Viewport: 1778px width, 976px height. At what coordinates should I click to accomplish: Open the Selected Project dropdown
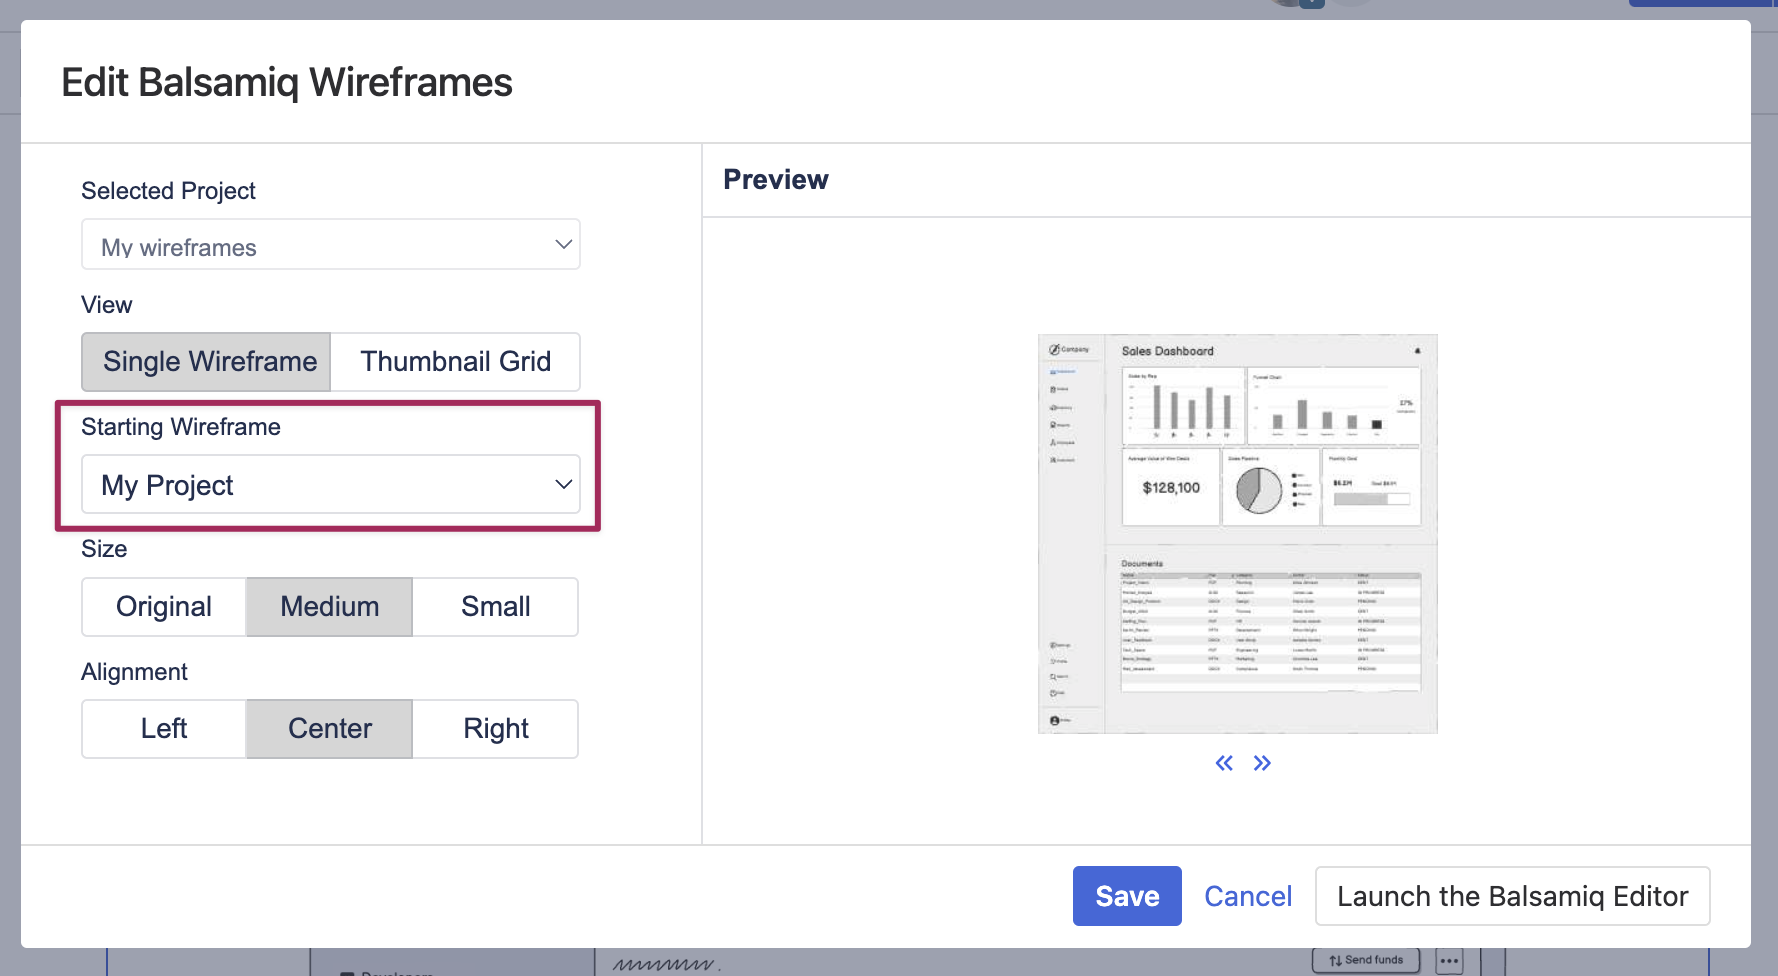pyautogui.click(x=330, y=245)
